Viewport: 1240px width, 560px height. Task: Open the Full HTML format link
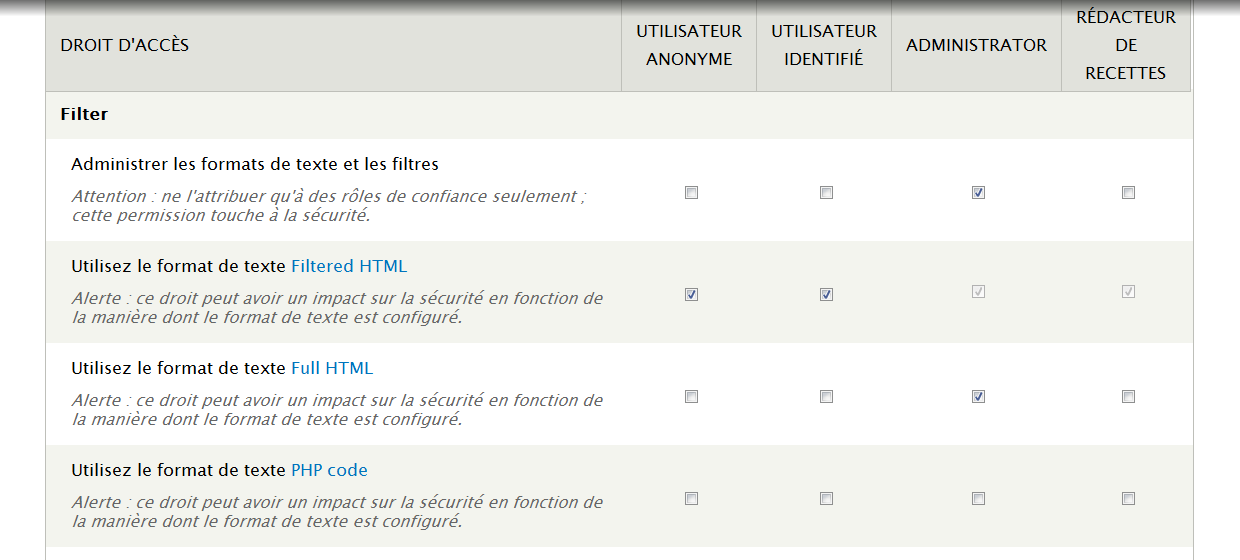point(331,368)
